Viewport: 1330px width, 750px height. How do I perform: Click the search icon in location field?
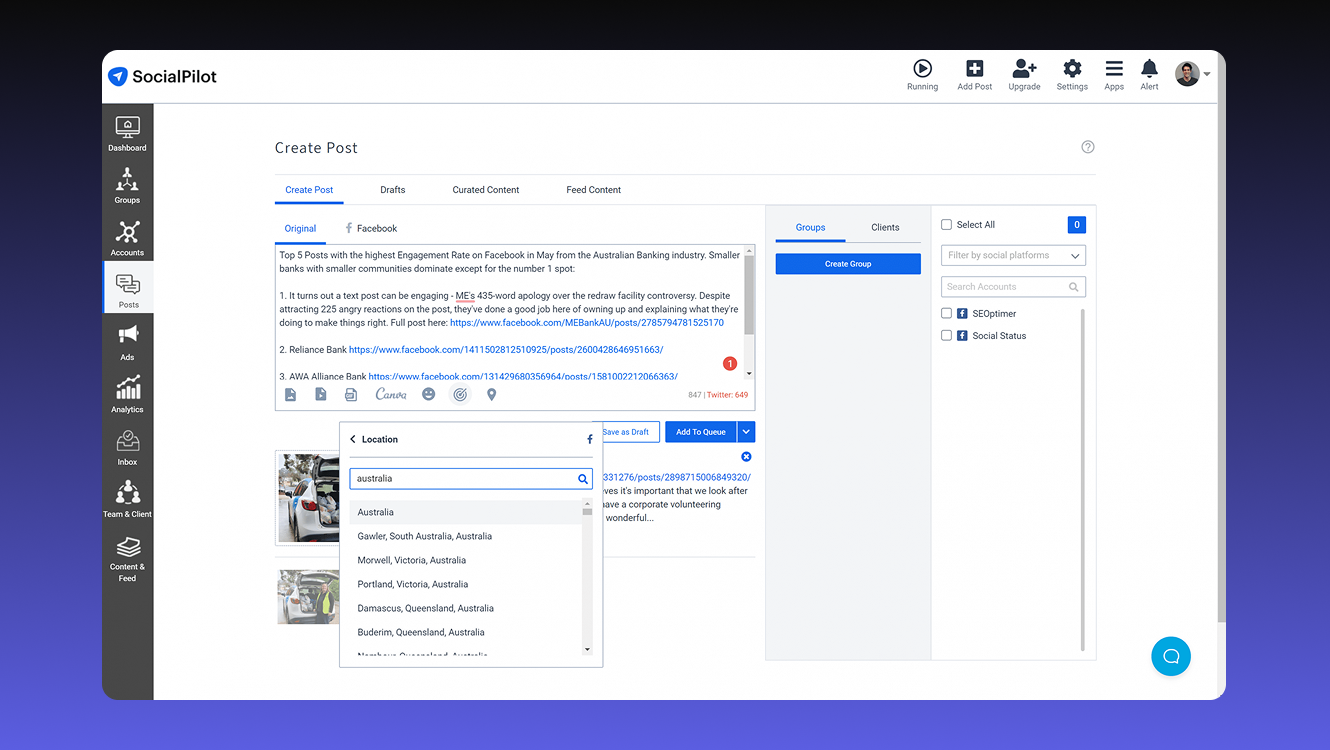[x=583, y=479]
